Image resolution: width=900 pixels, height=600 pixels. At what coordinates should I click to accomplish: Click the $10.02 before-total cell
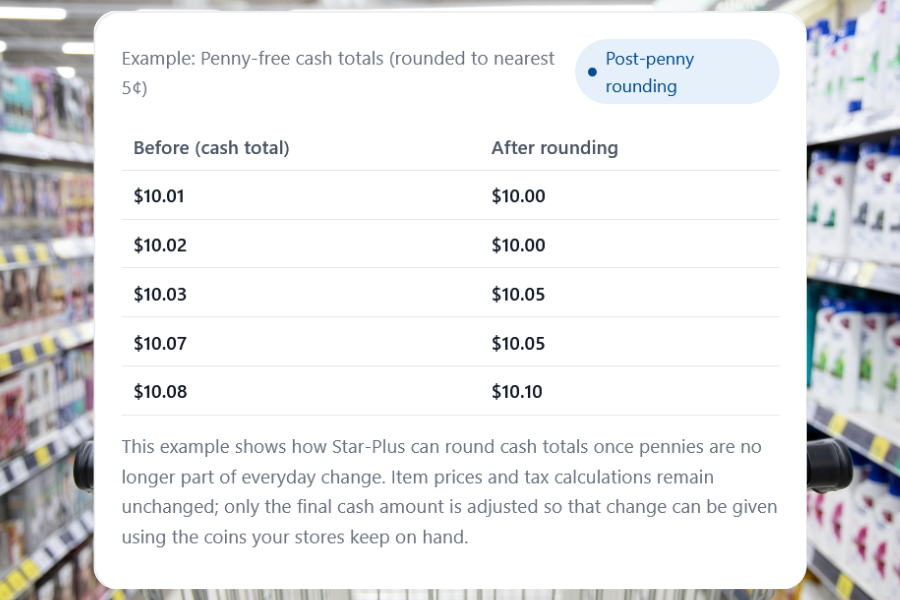click(x=160, y=245)
